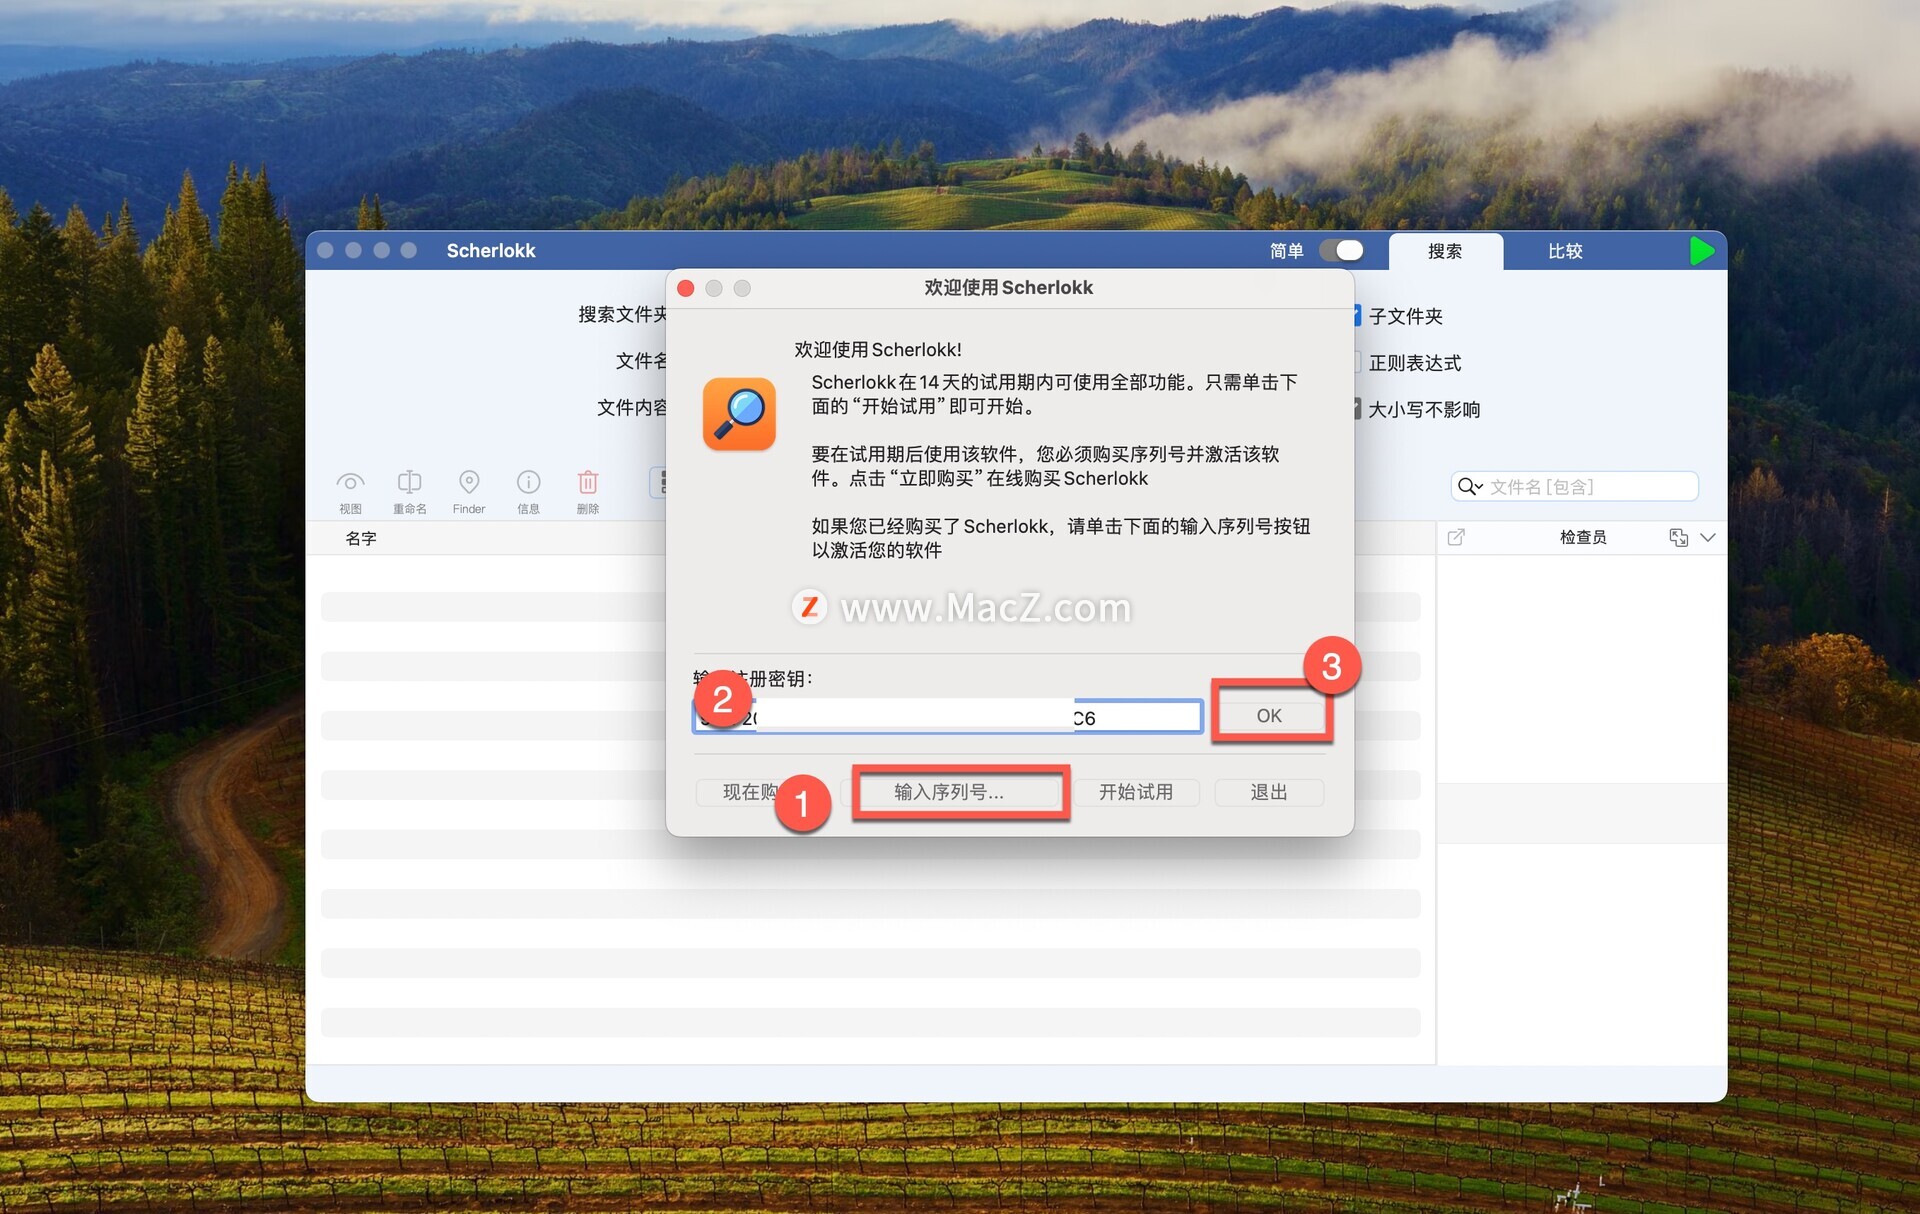
Task: Click the 视图 eye icon
Action: [350, 483]
